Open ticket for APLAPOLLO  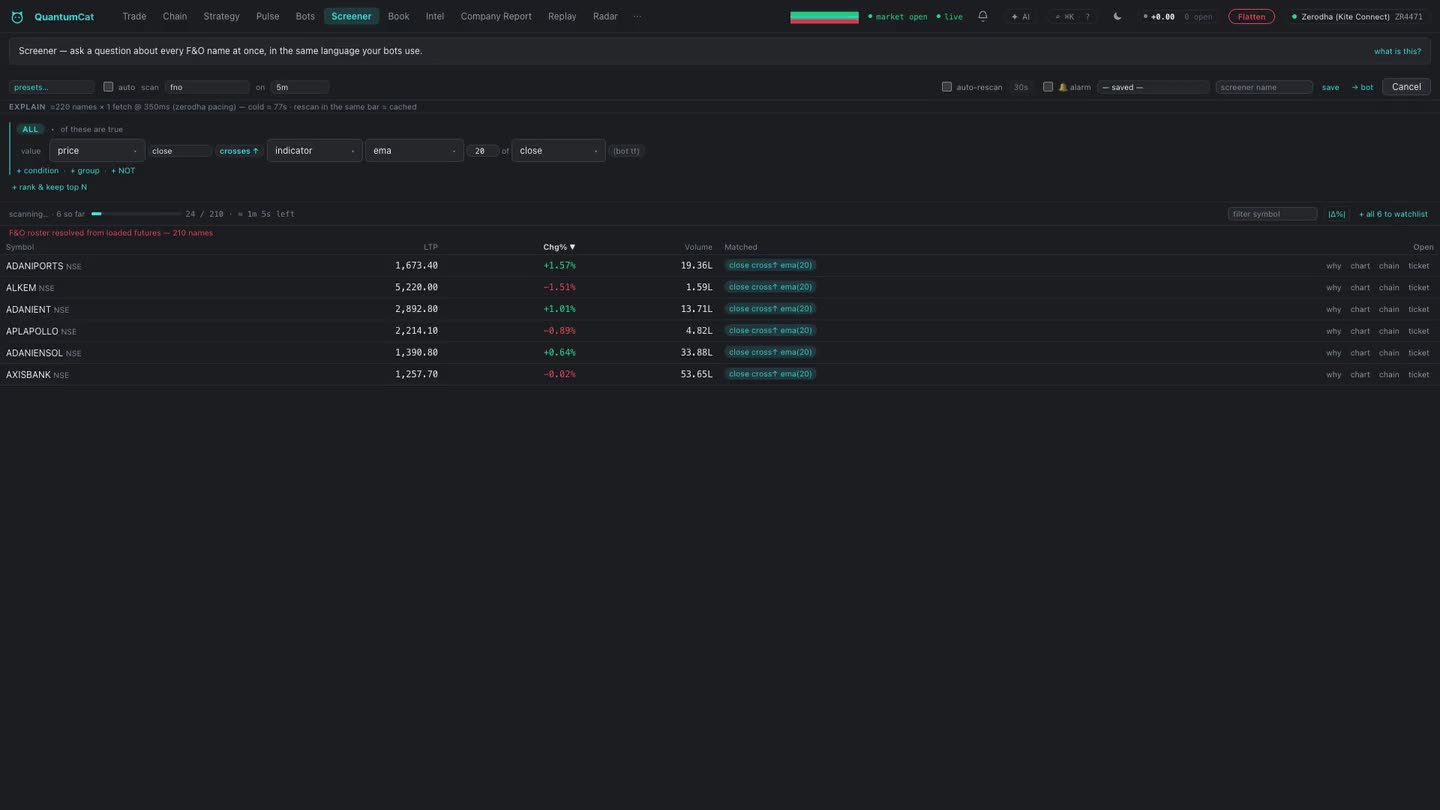click(x=1418, y=331)
